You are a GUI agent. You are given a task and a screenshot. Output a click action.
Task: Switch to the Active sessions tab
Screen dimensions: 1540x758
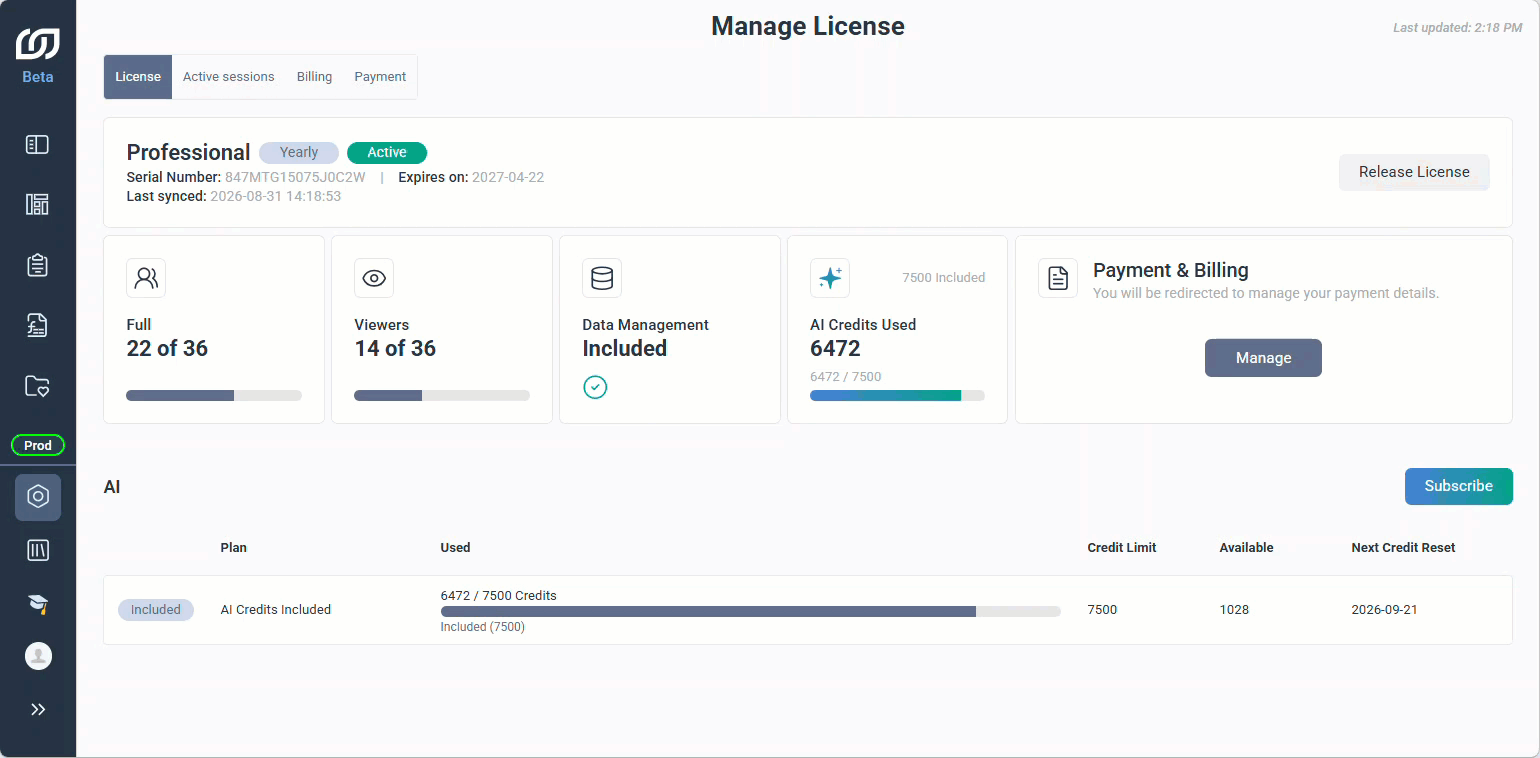228,77
